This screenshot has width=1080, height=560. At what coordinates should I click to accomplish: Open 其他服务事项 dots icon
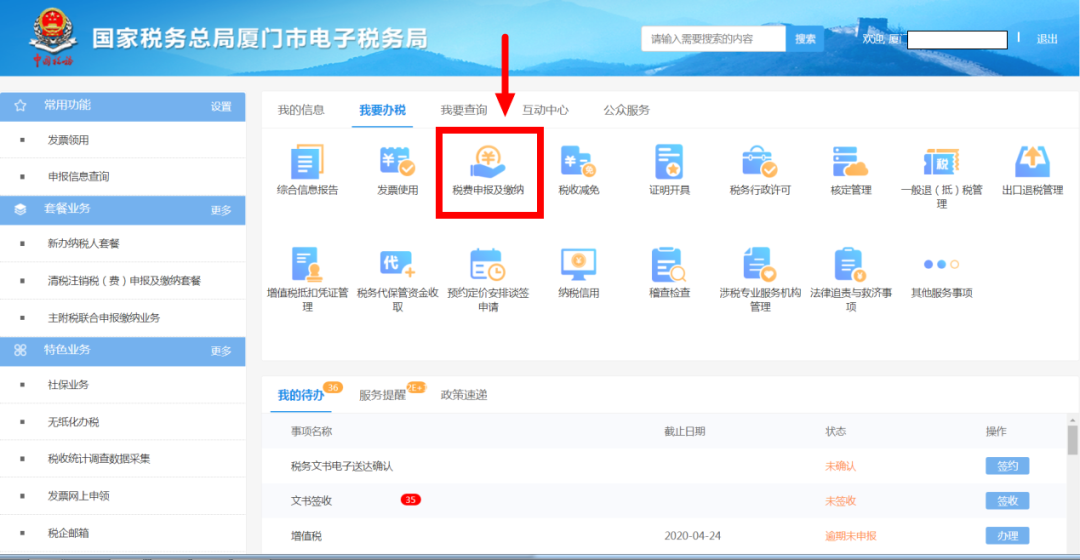941,265
